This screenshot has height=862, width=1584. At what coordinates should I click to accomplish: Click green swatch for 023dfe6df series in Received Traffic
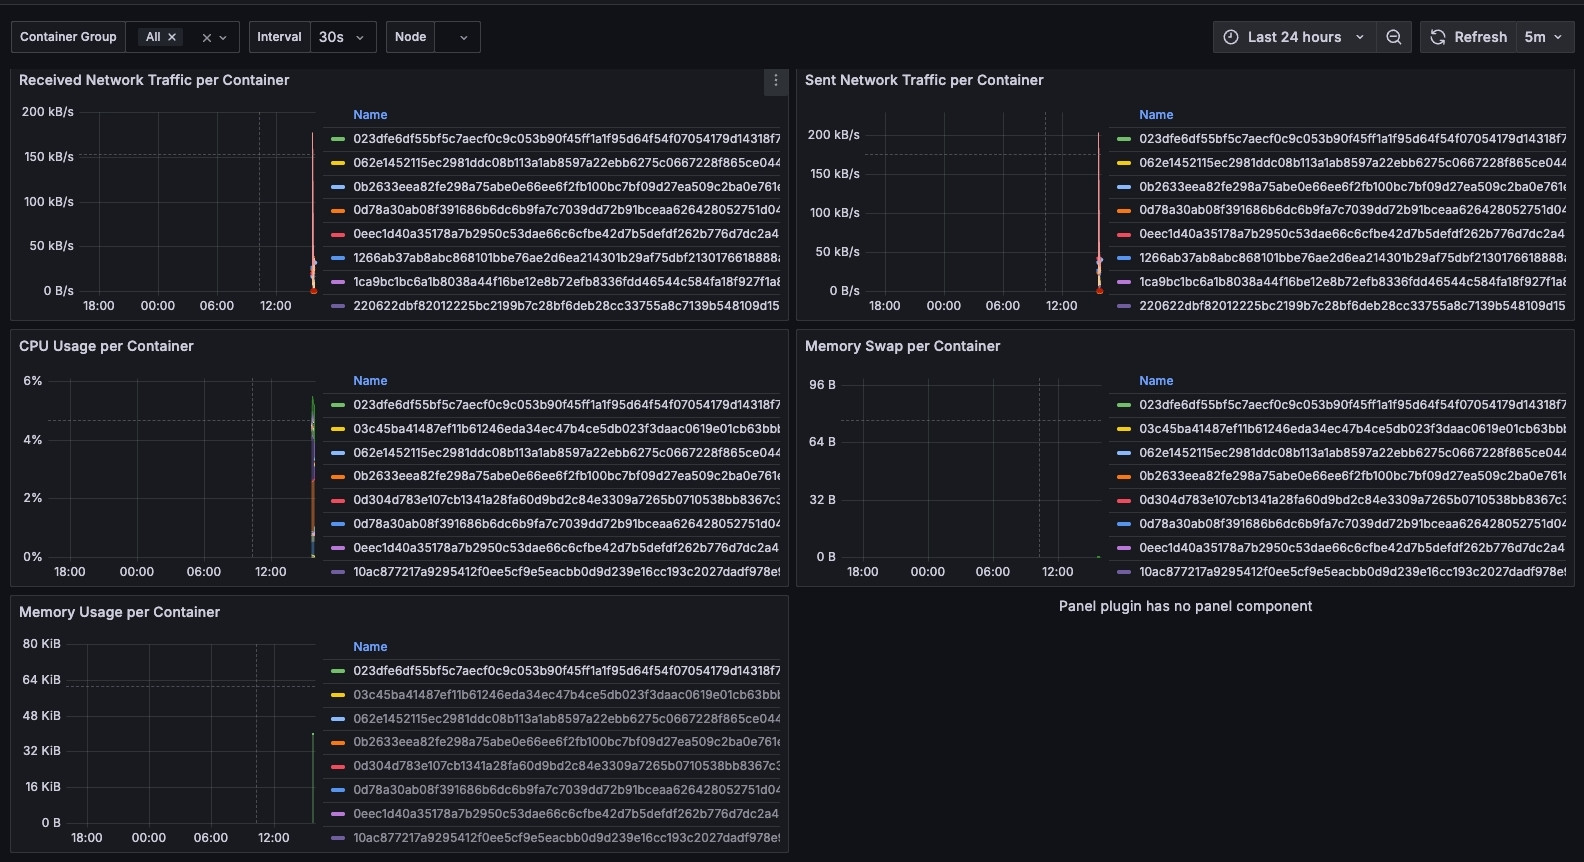coord(338,139)
